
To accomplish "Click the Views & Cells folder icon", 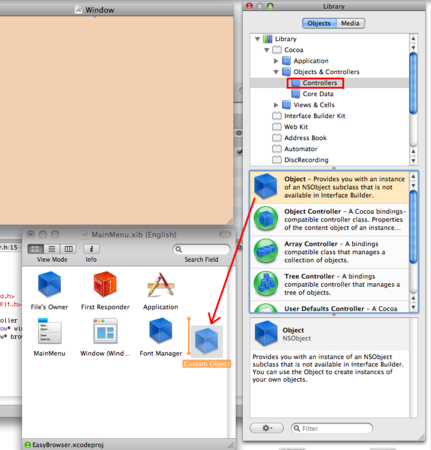I will click(x=286, y=105).
